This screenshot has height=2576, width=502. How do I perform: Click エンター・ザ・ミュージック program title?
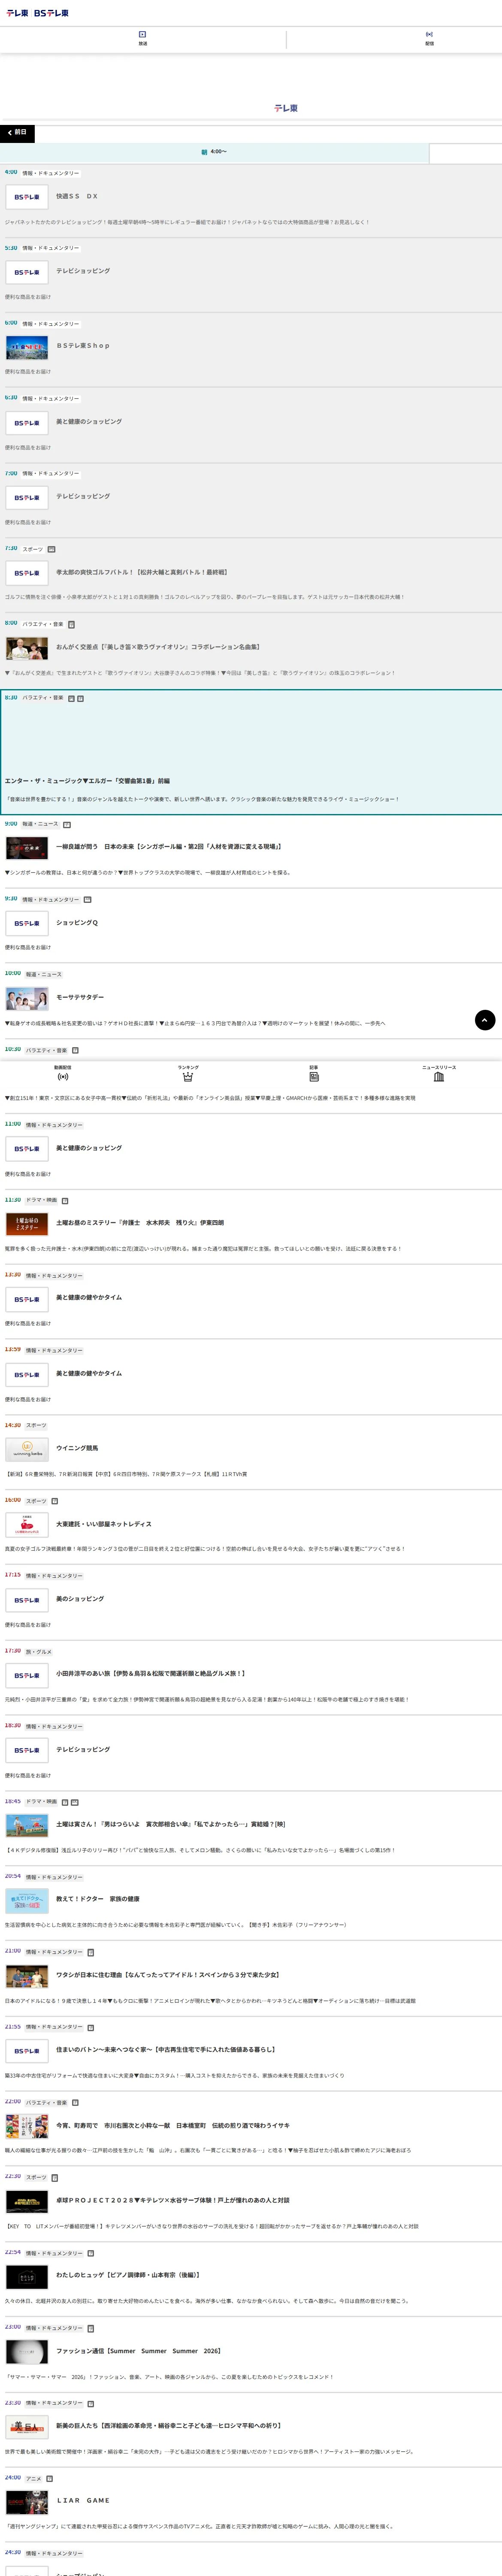87,781
